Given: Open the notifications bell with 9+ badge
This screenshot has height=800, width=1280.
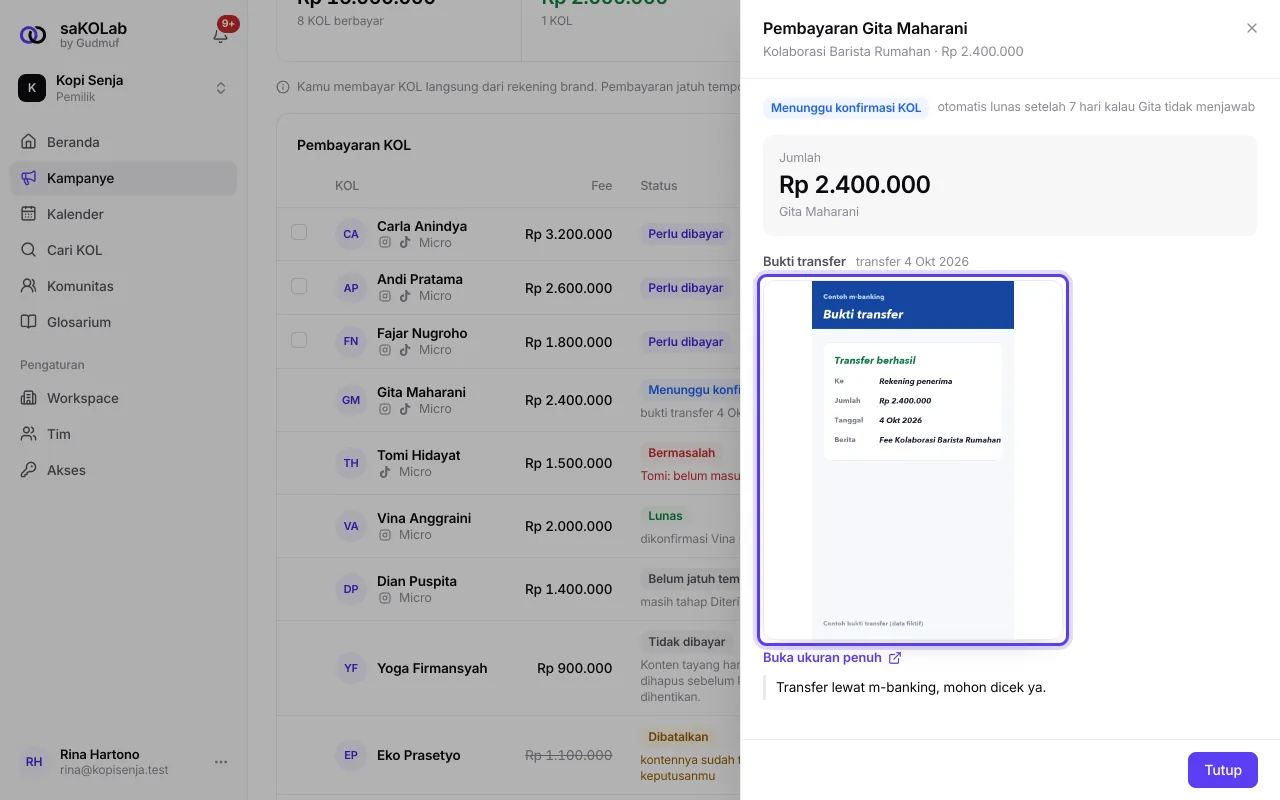Looking at the screenshot, I should (221, 35).
